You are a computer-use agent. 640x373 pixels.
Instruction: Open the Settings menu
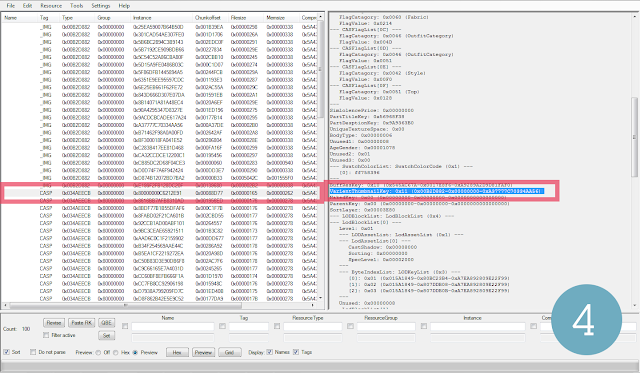coord(100,6)
